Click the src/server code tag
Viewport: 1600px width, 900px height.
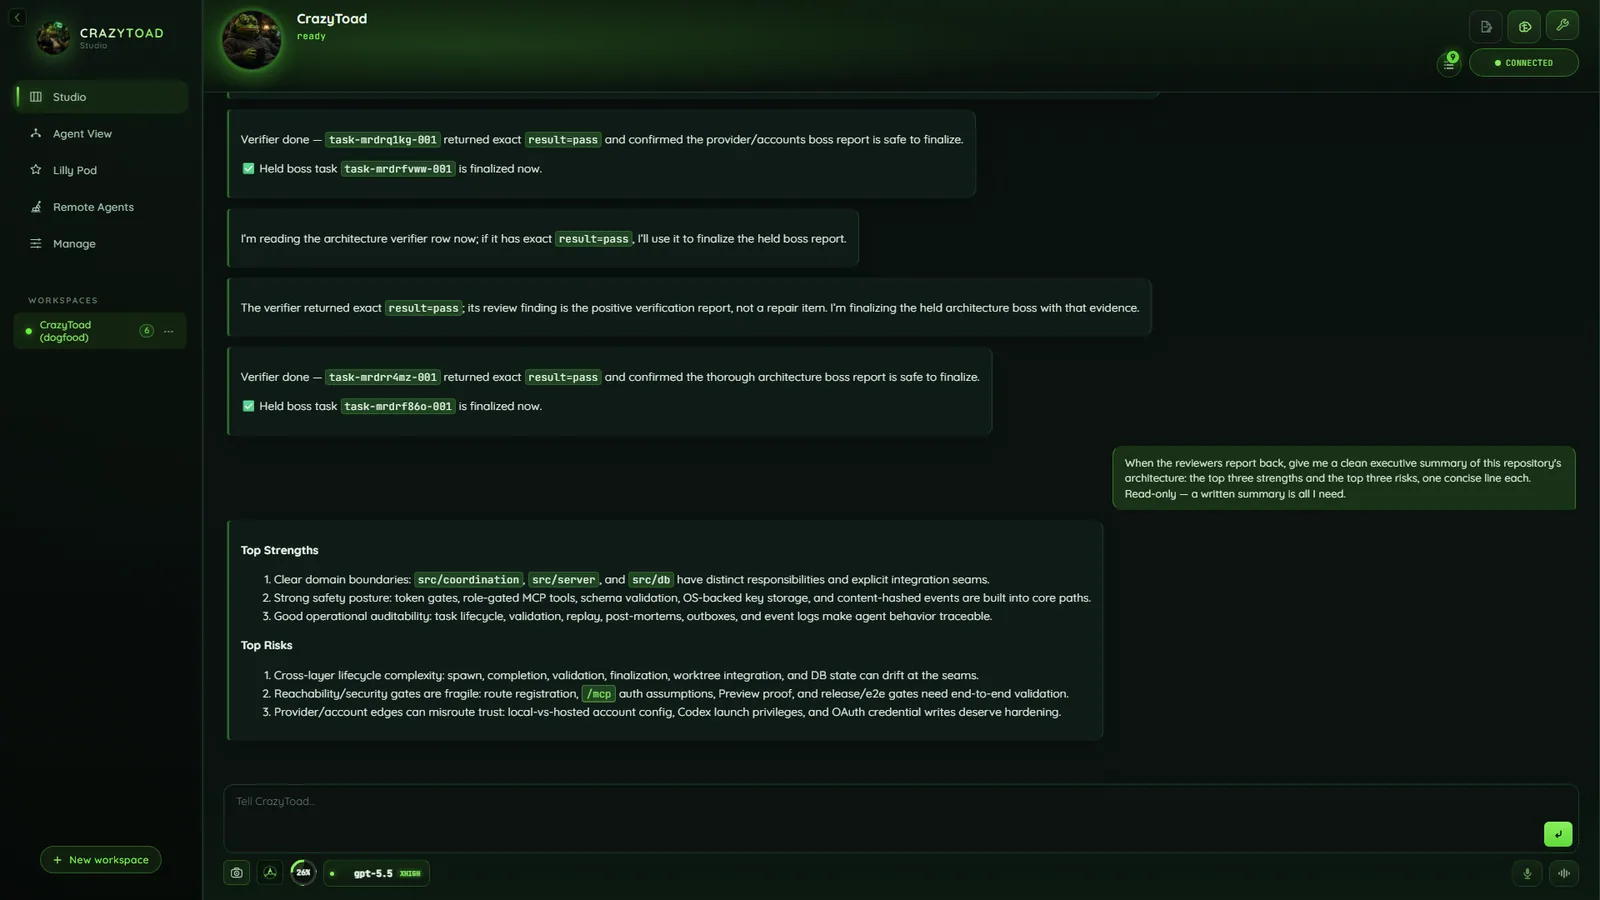[x=563, y=580]
